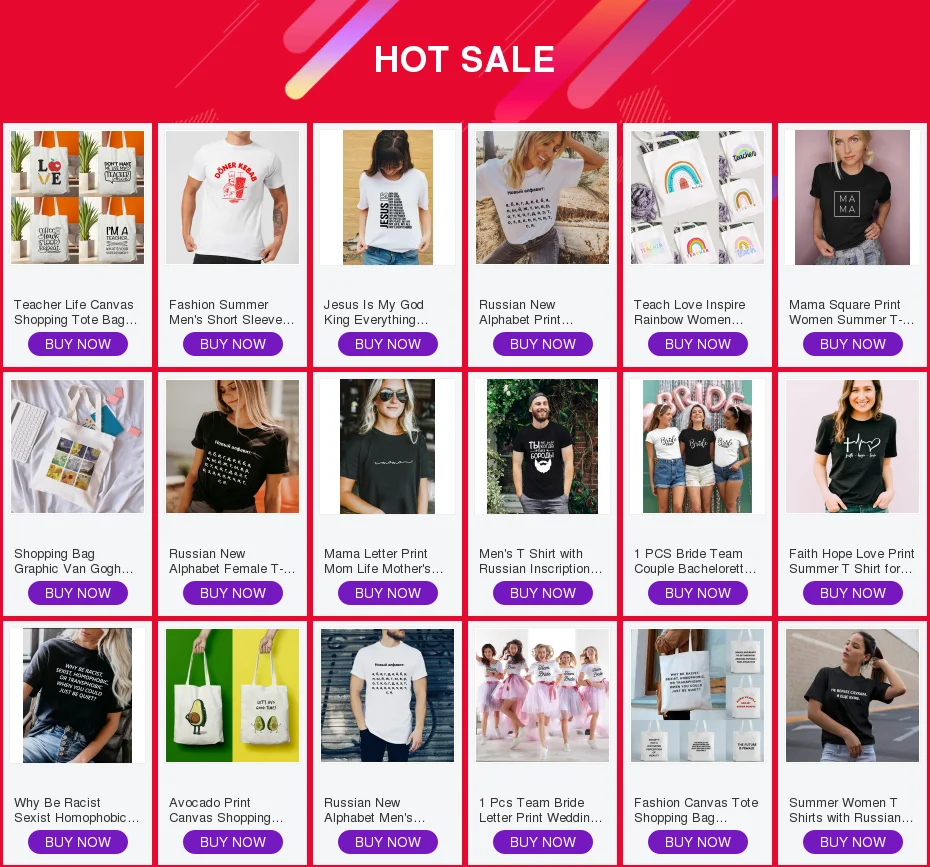View the Döner Kebab men's t-shirt photo
The height and width of the screenshot is (867, 930).
pos(232,197)
